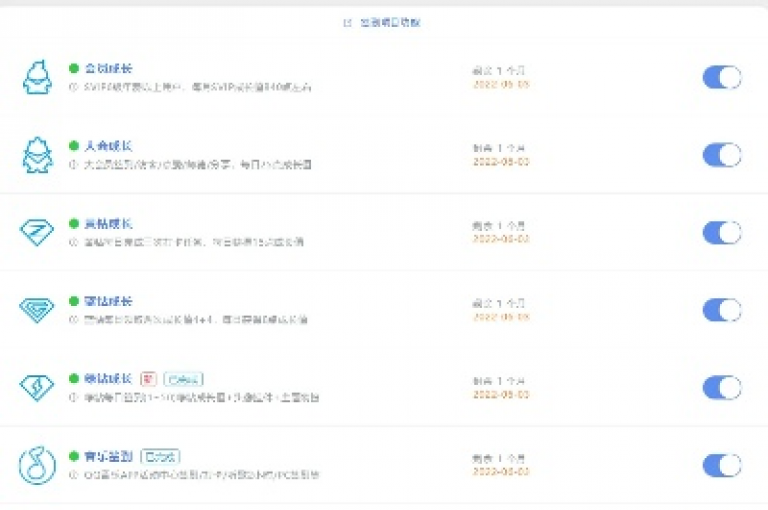Click the orange expiry date in the first row

point(501,84)
